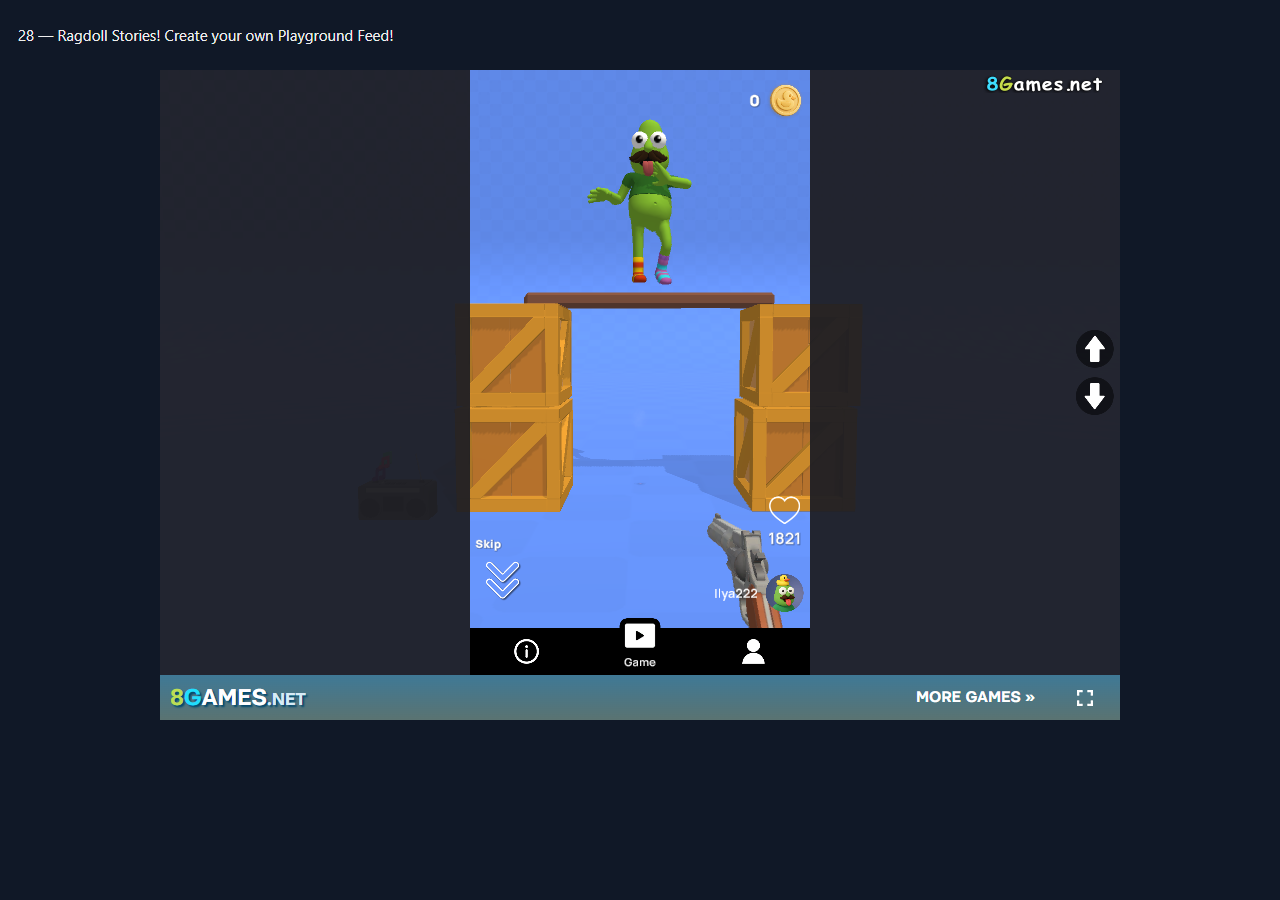Toggle fullscreen mode icon
1280x900 pixels.
tap(1085, 698)
